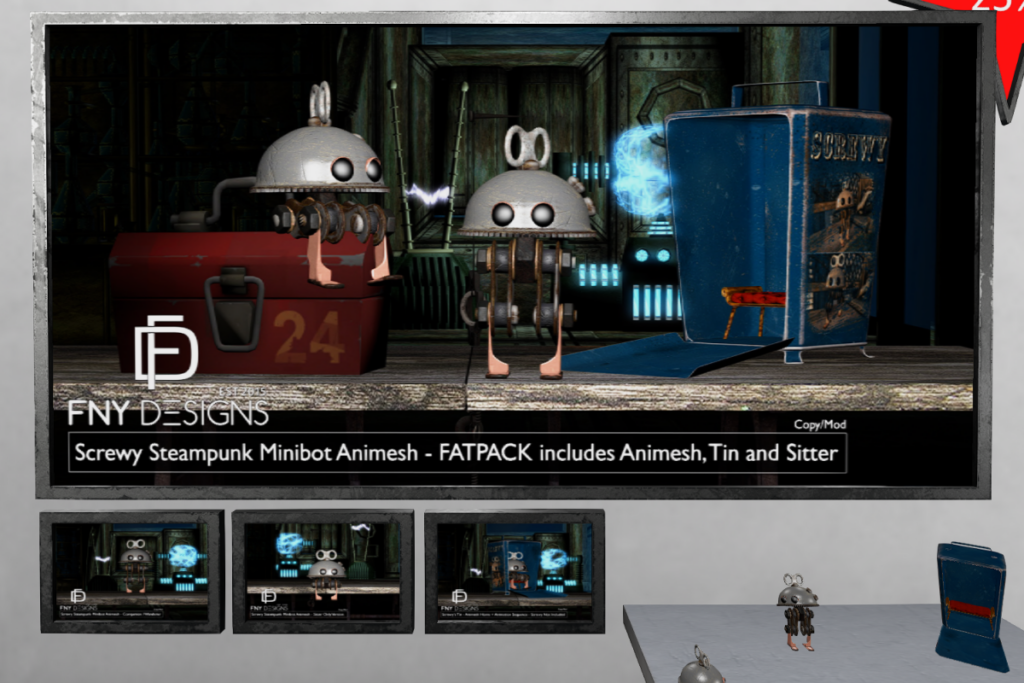Open the Screwy's Tin Animesh Home vendor thumbnail

point(514,572)
